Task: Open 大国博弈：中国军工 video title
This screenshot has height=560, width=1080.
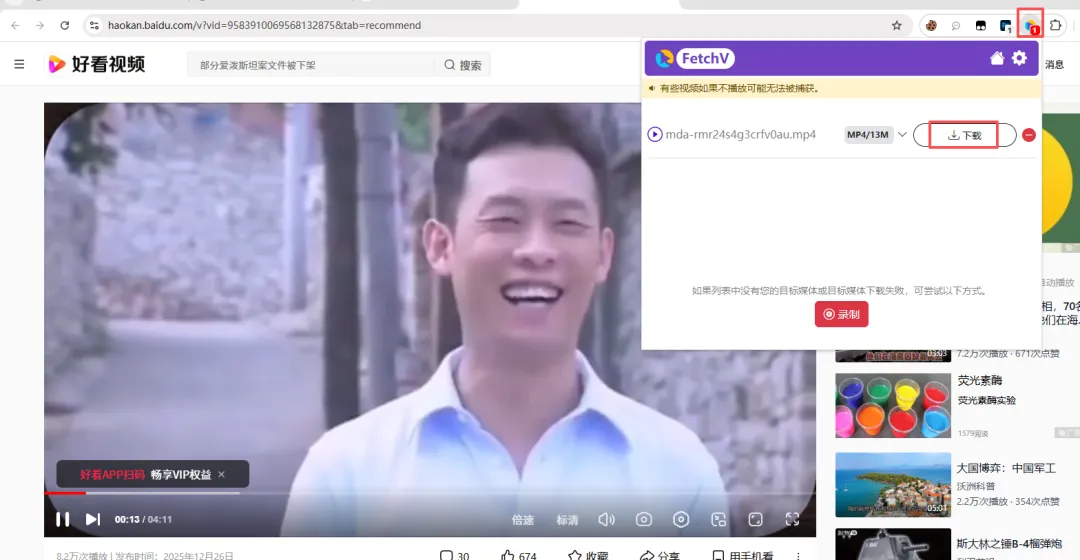Action: tap(1006, 468)
